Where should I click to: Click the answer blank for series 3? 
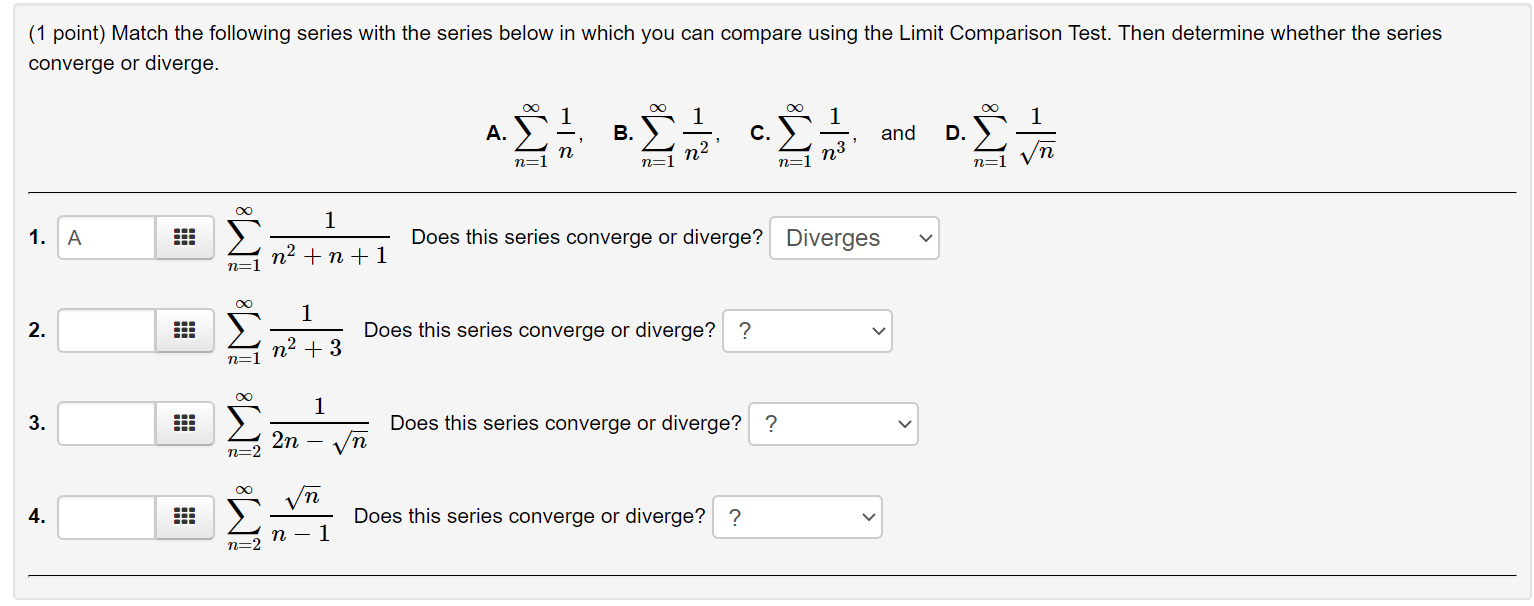(105, 423)
